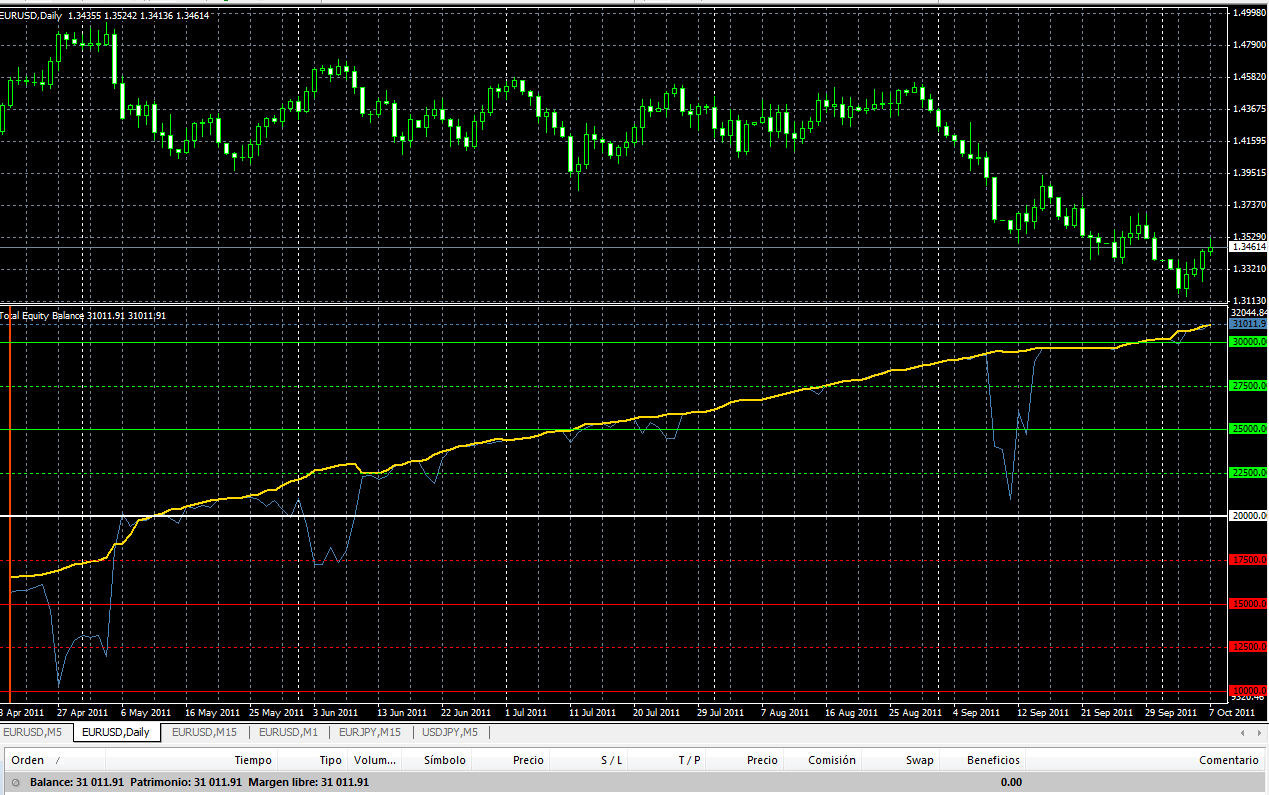Click the 29 Jul 2011 date label
The image size is (1269, 795).
721,713
